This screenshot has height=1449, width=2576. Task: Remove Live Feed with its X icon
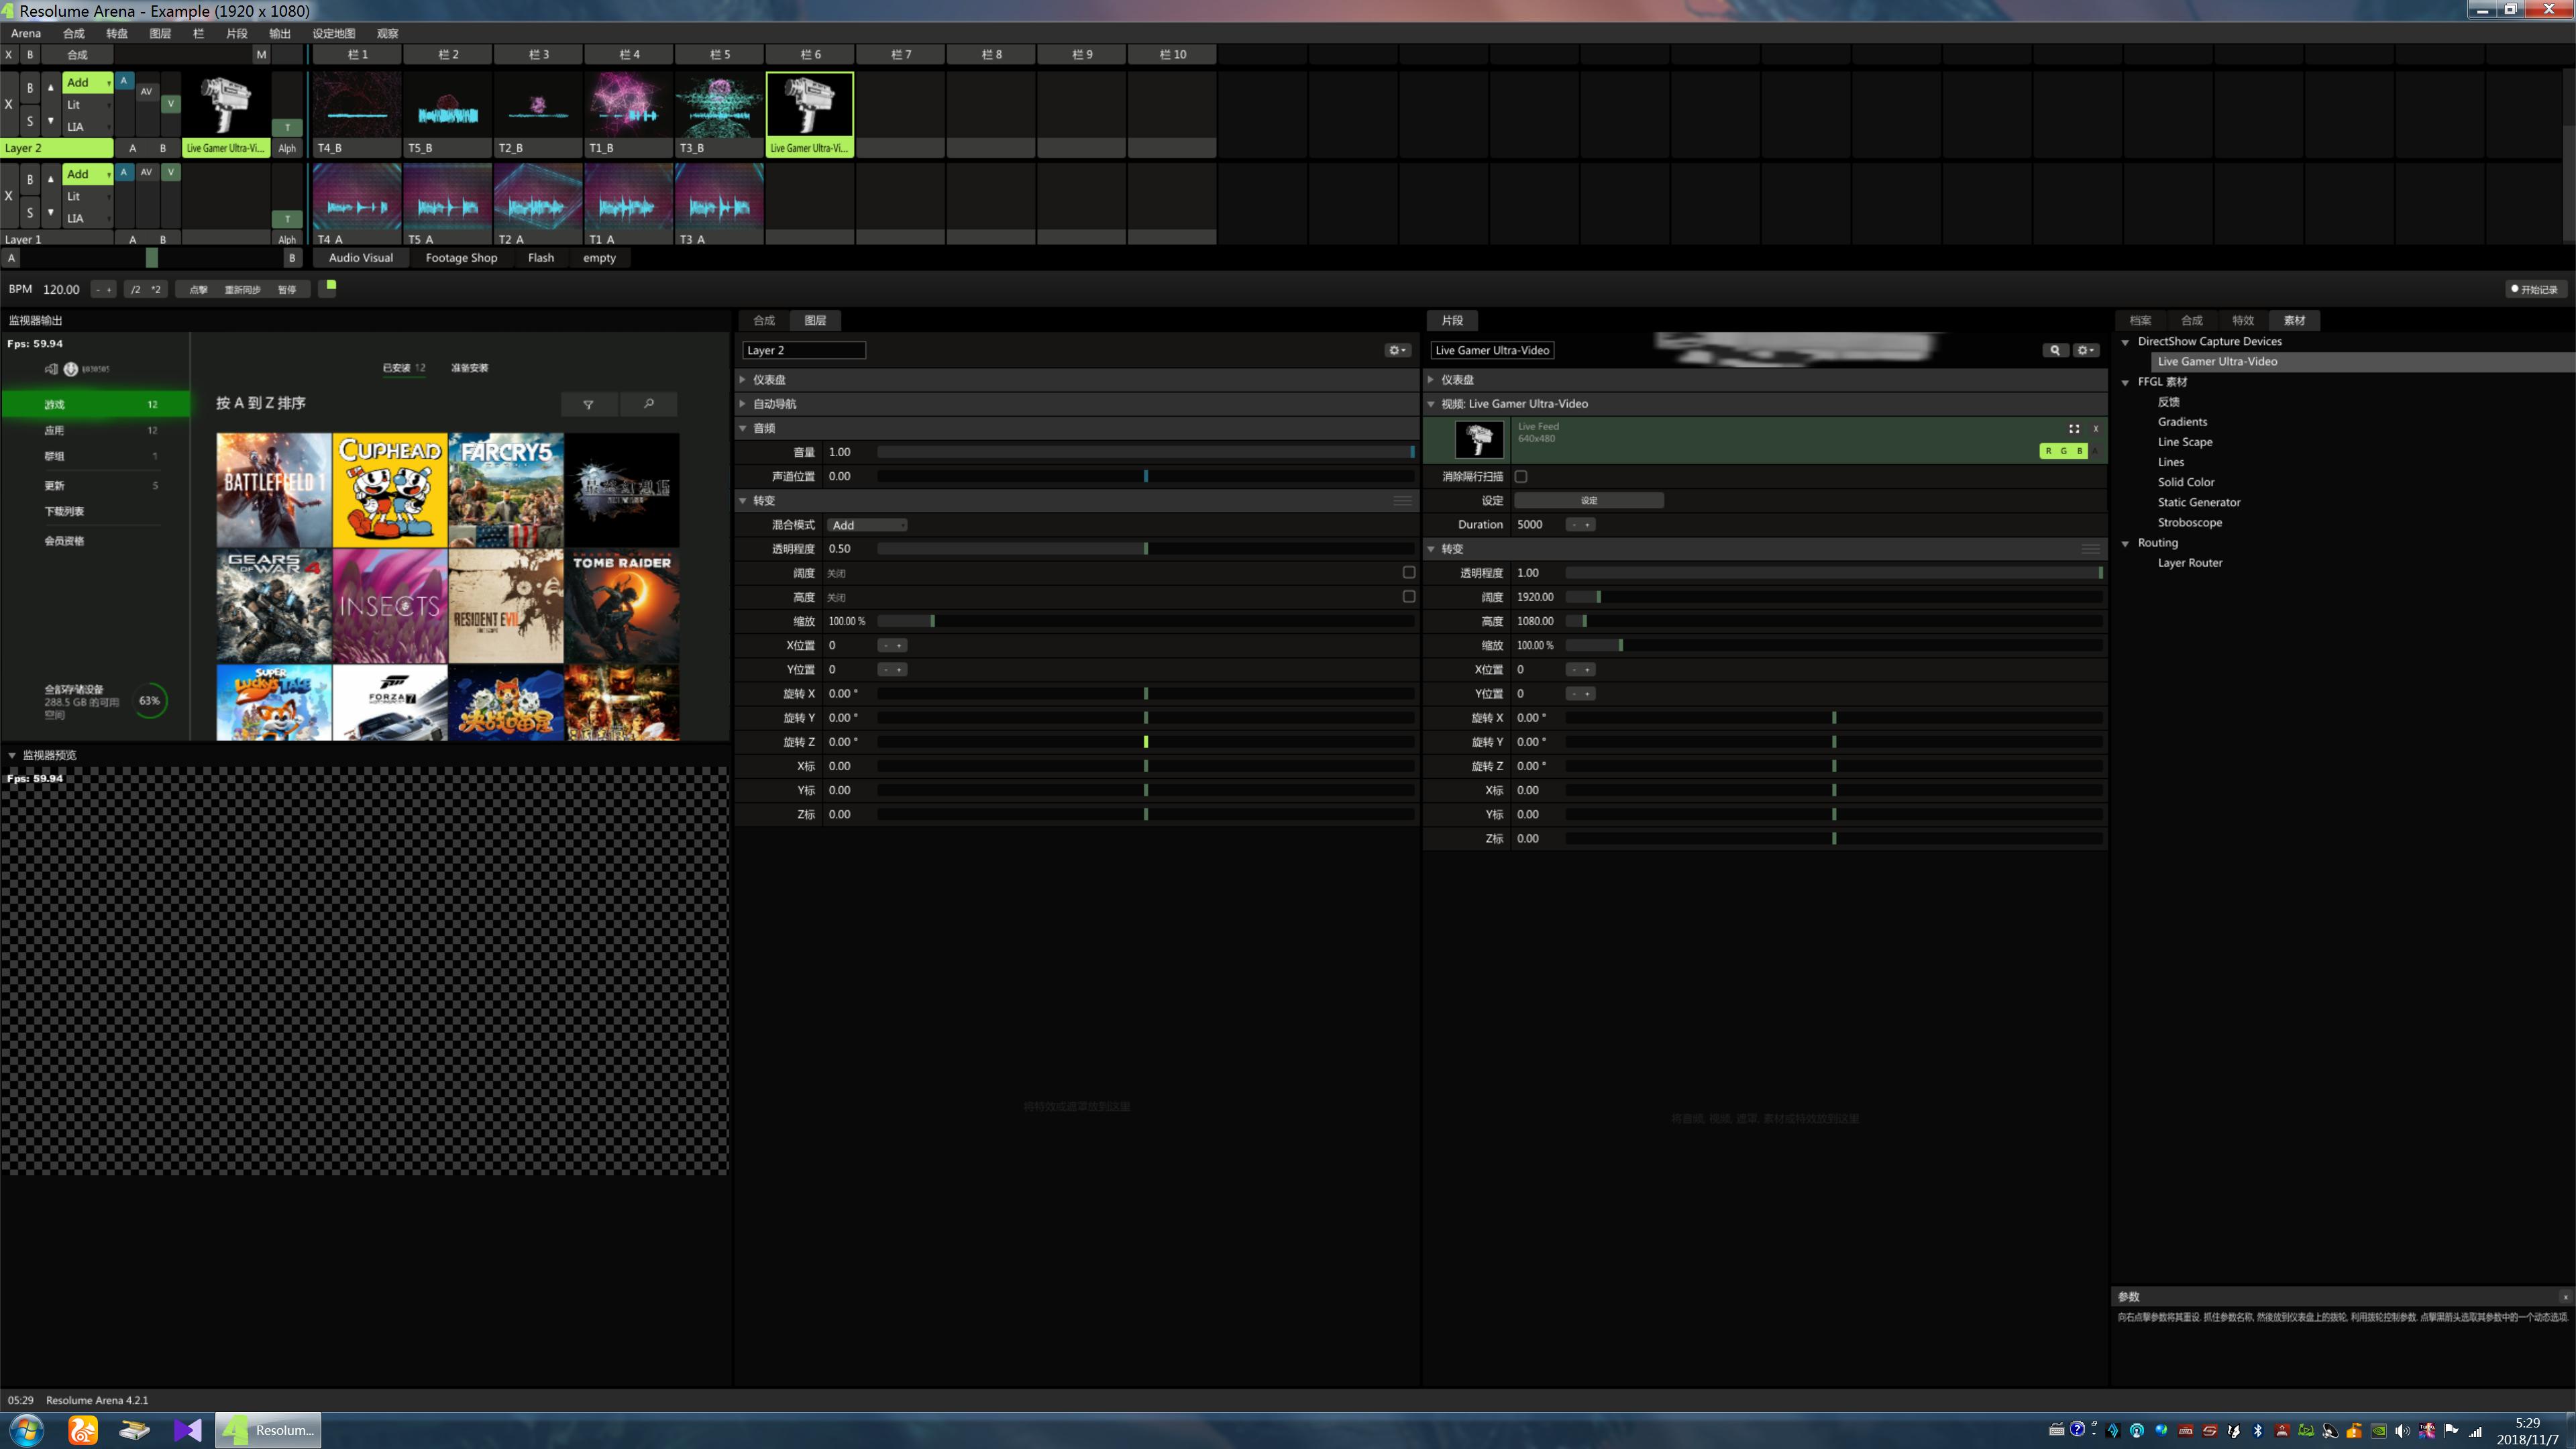2096,428
